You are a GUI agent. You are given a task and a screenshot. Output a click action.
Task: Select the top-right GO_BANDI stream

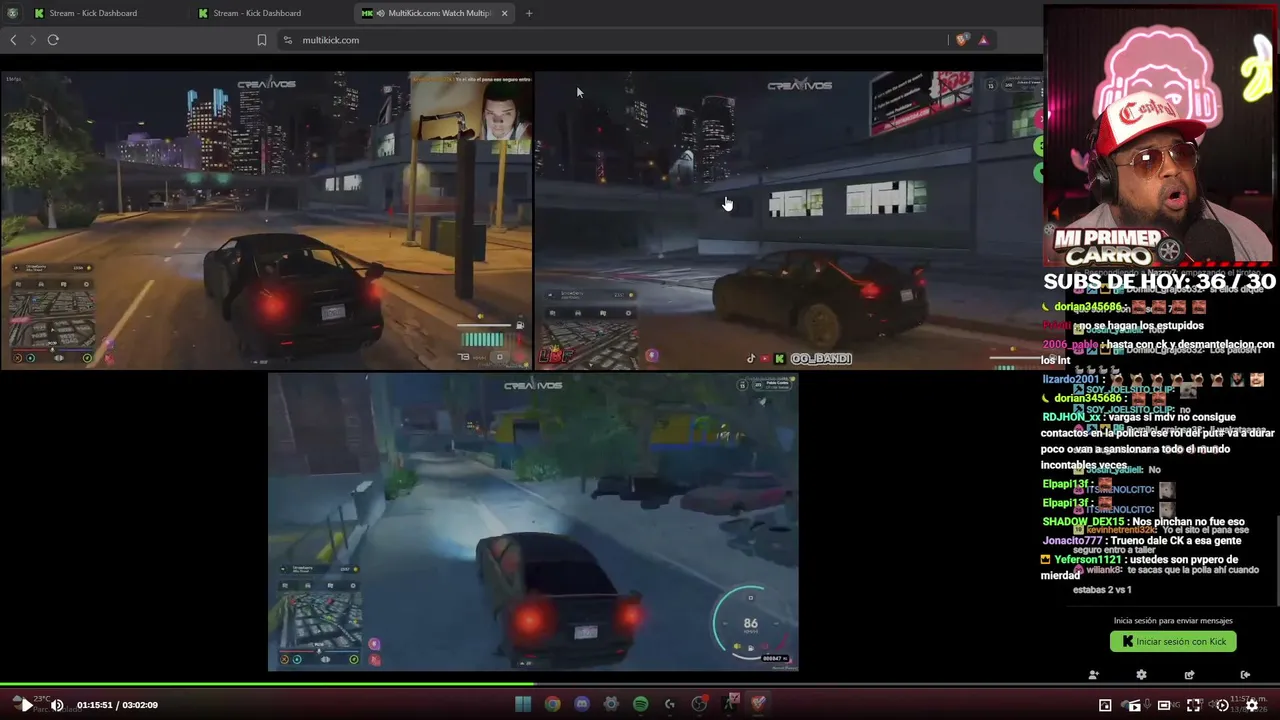[789, 220]
